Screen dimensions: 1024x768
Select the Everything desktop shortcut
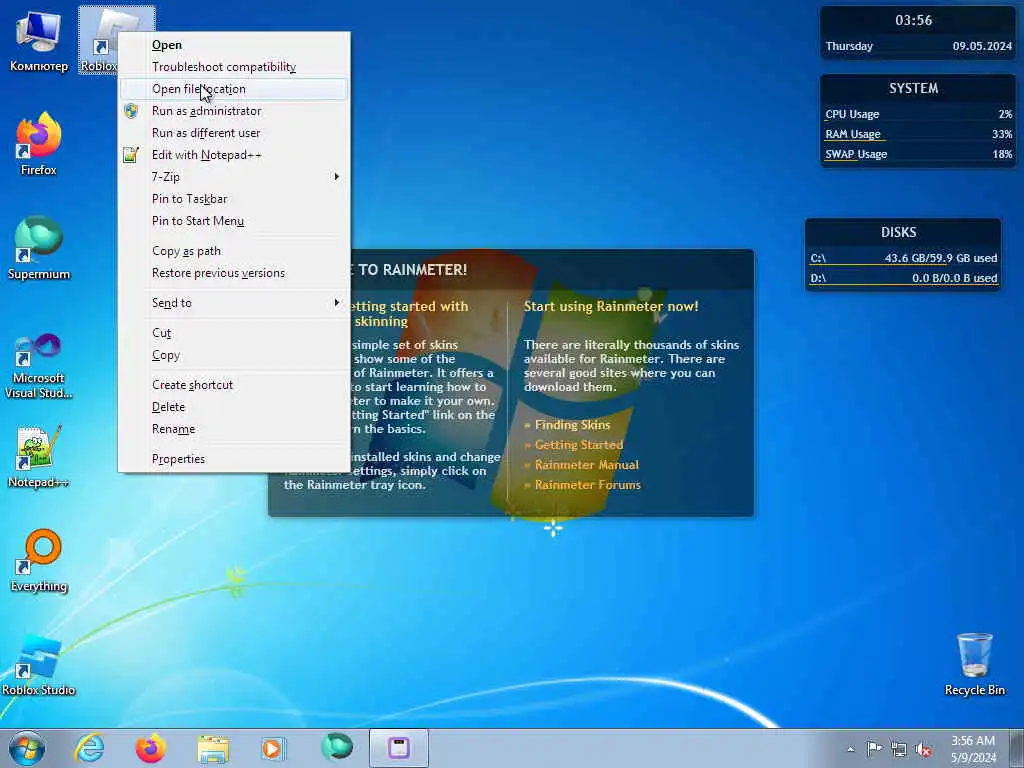pos(39,560)
